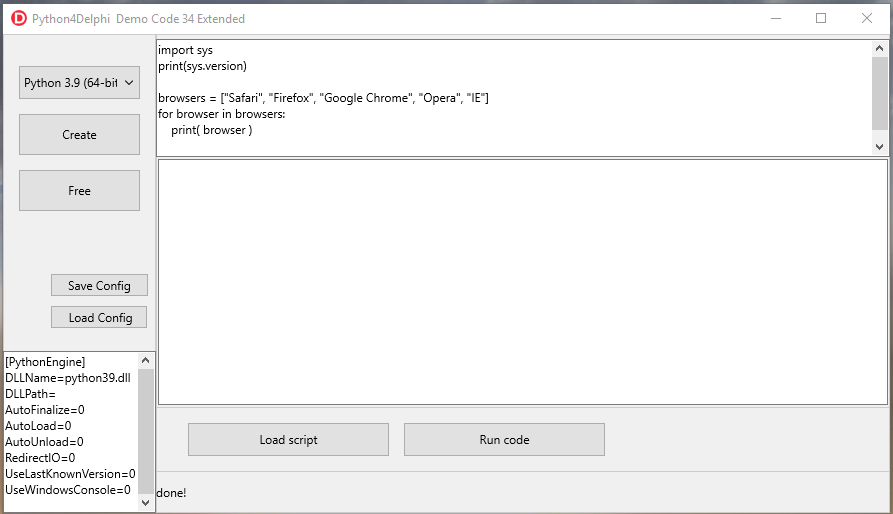Select the DLLName=python39.dll config line
Image resolution: width=893 pixels, height=514 pixels.
click(x=68, y=378)
